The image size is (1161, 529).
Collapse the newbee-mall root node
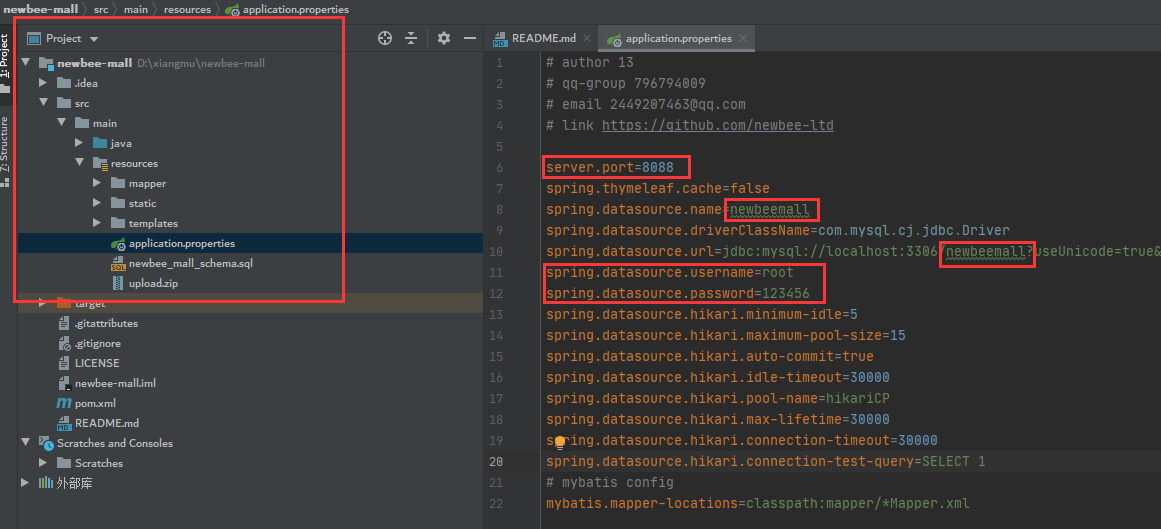(x=27, y=63)
